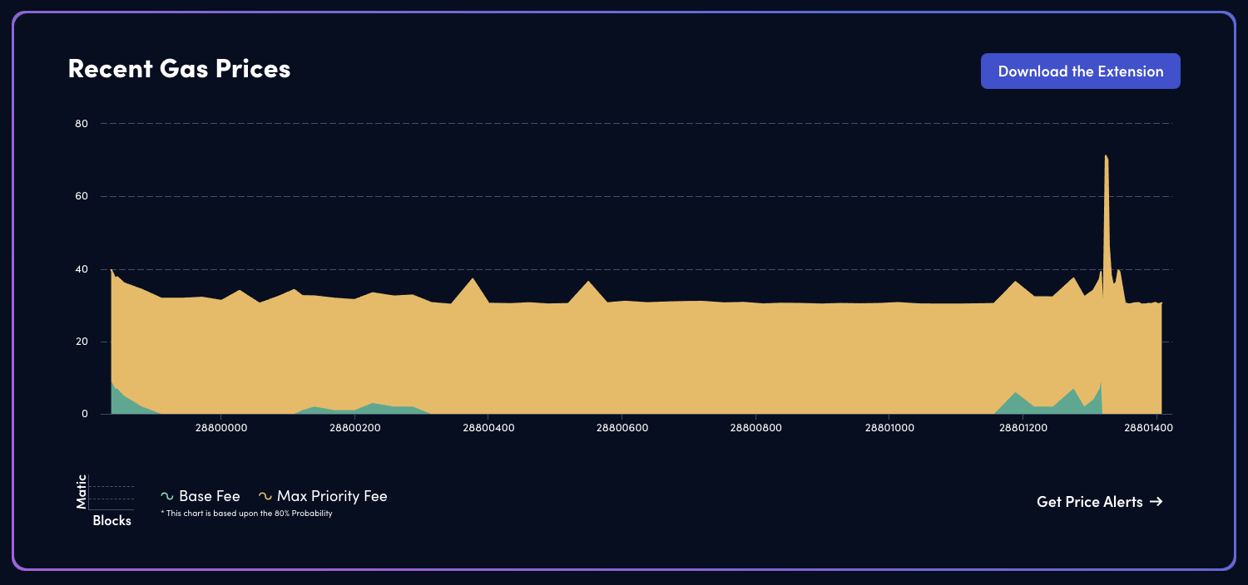Open the Get Price Alerts link
Viewport: 1248px width, 585px height.
pyautogui.click(x=1089, y=502)
